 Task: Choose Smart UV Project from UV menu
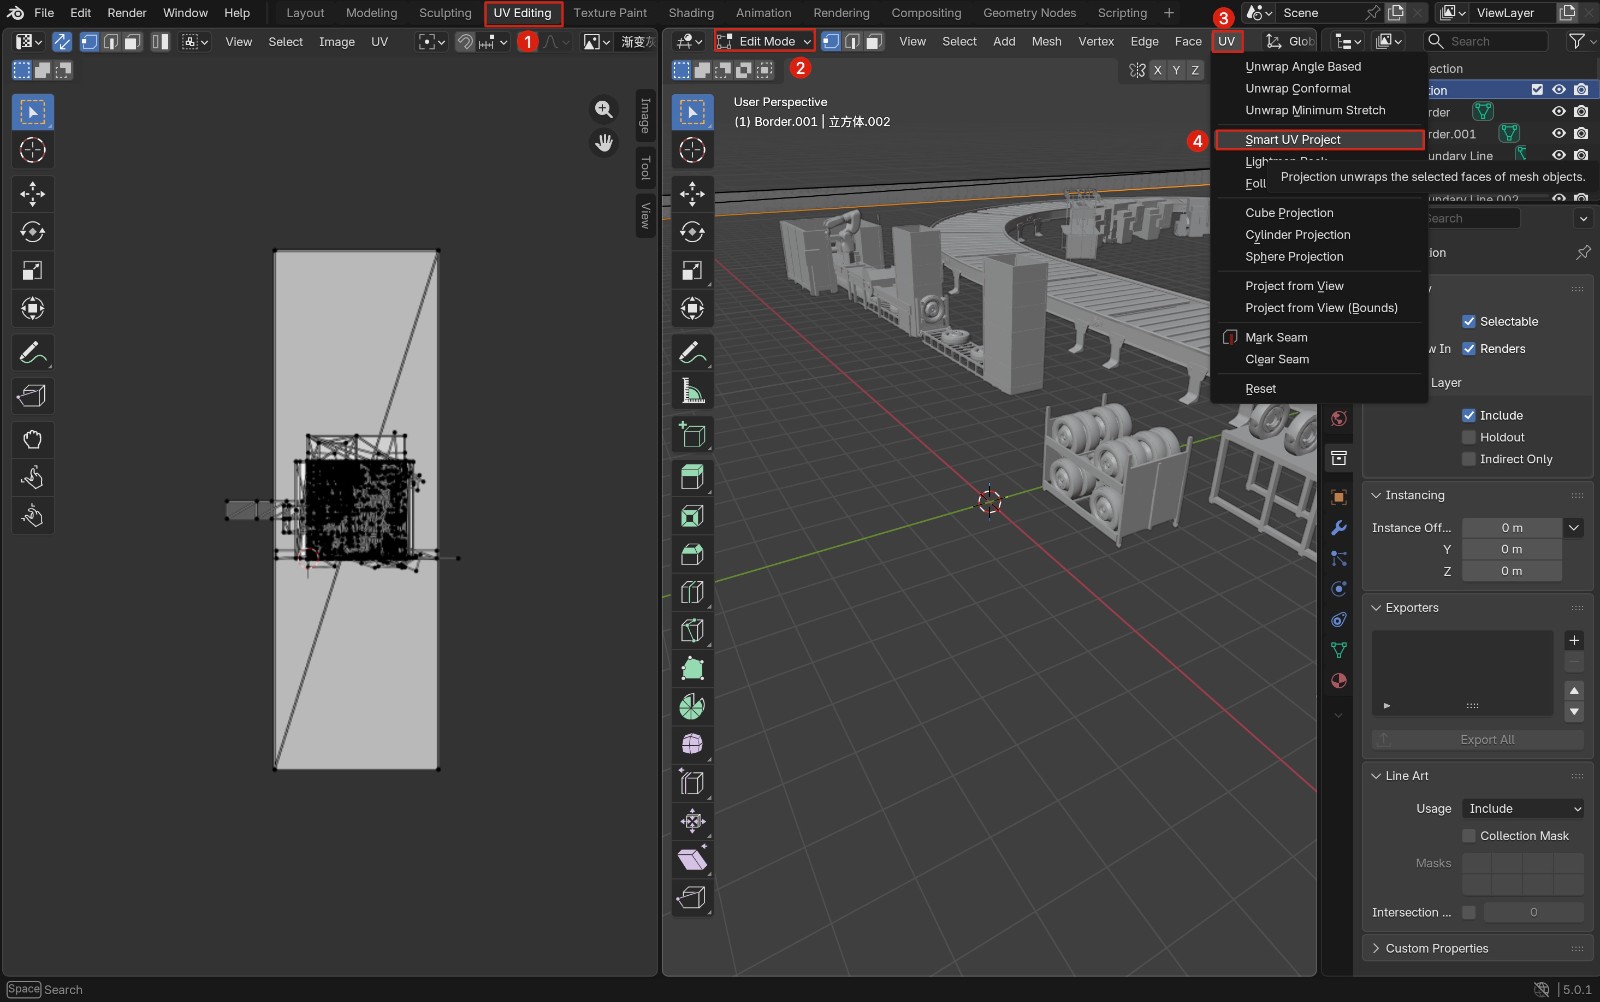tap(1319, 140)
